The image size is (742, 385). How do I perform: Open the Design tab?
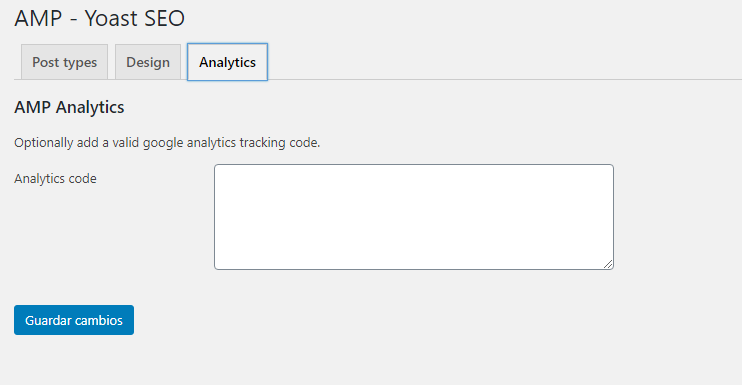click(x=148, y=62)
